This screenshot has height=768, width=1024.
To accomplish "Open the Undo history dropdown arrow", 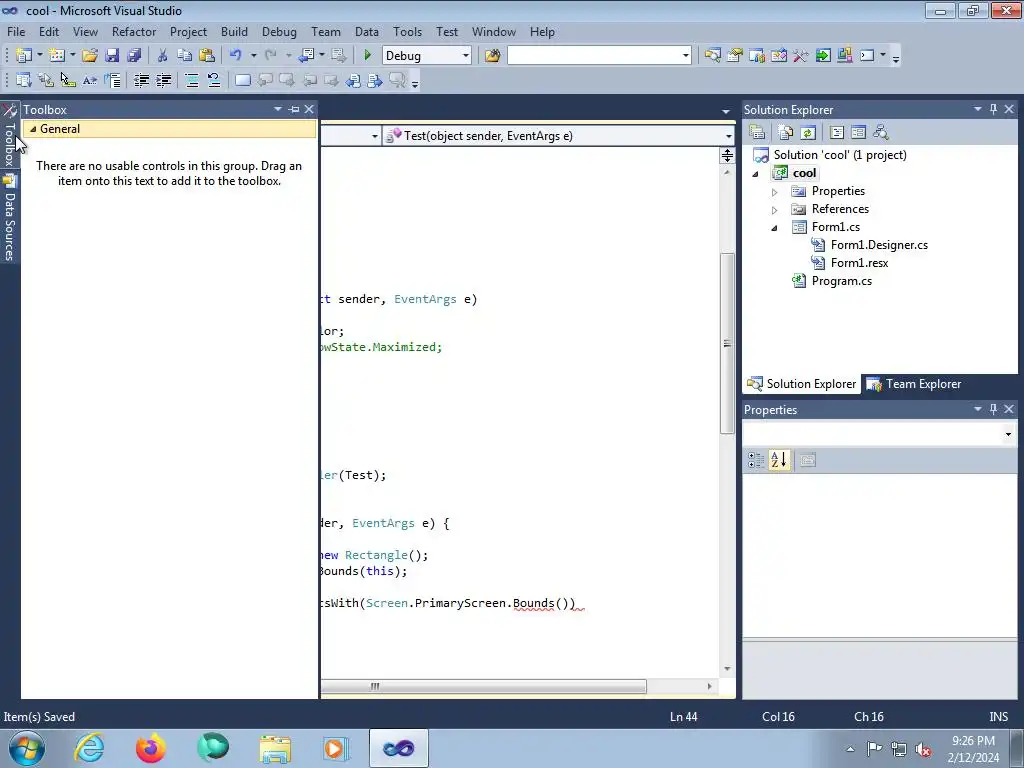I will tap(253, 56).
